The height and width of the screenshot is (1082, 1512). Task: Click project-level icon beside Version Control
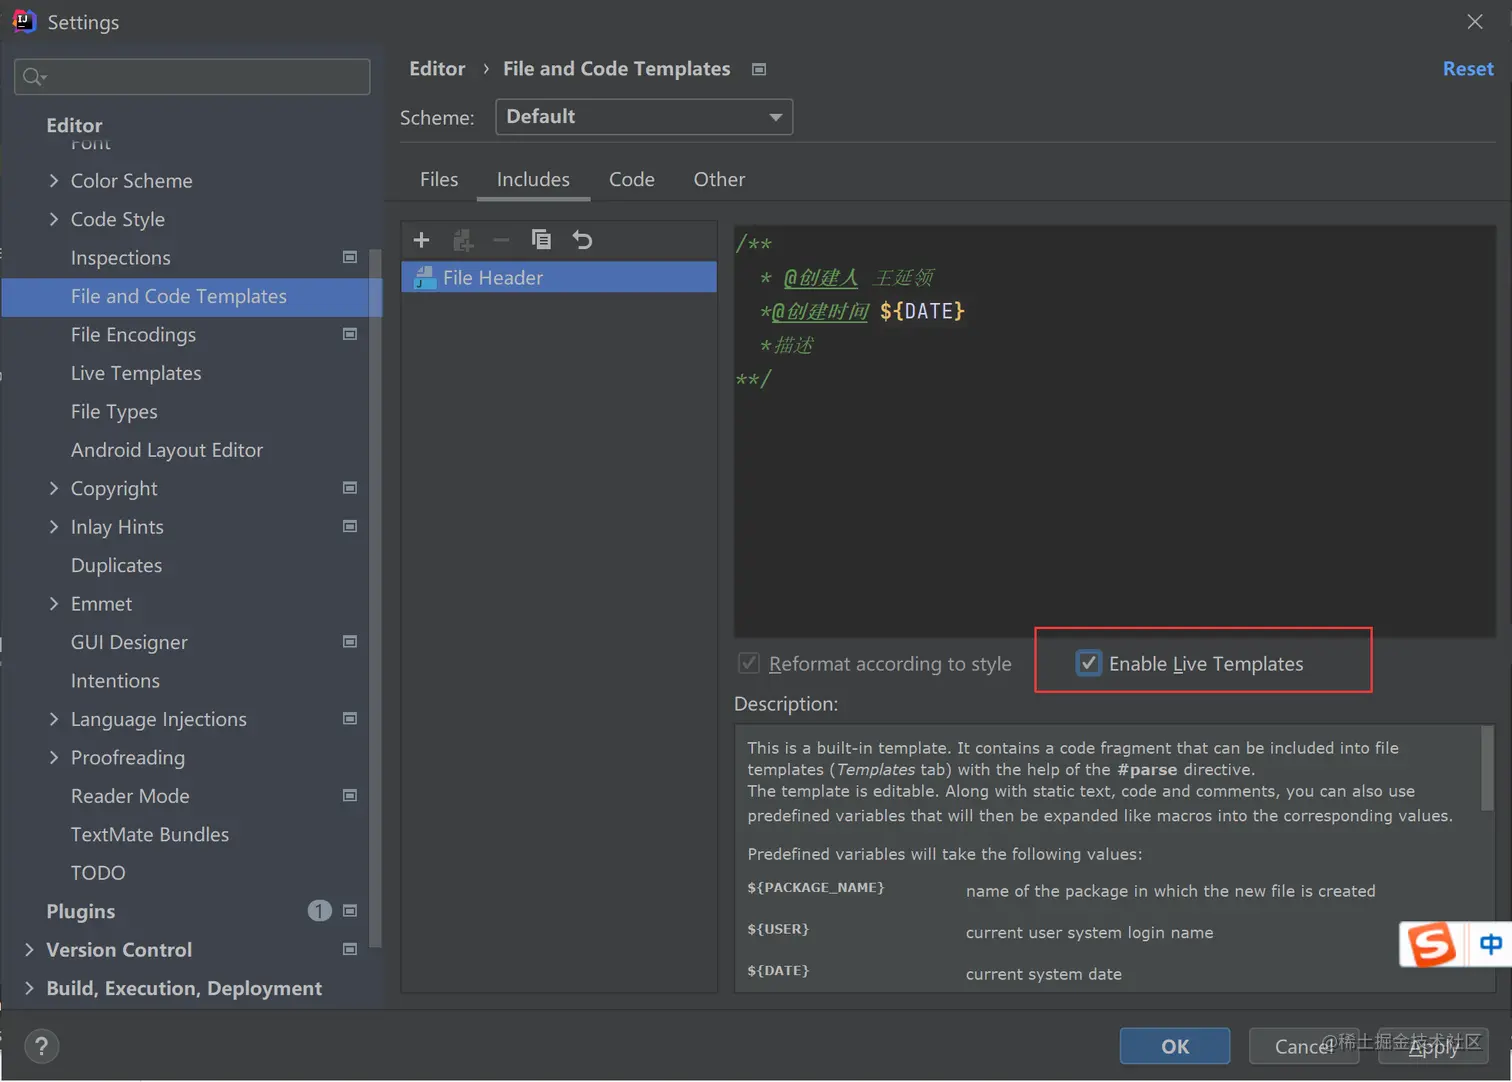tap(350, 949)
